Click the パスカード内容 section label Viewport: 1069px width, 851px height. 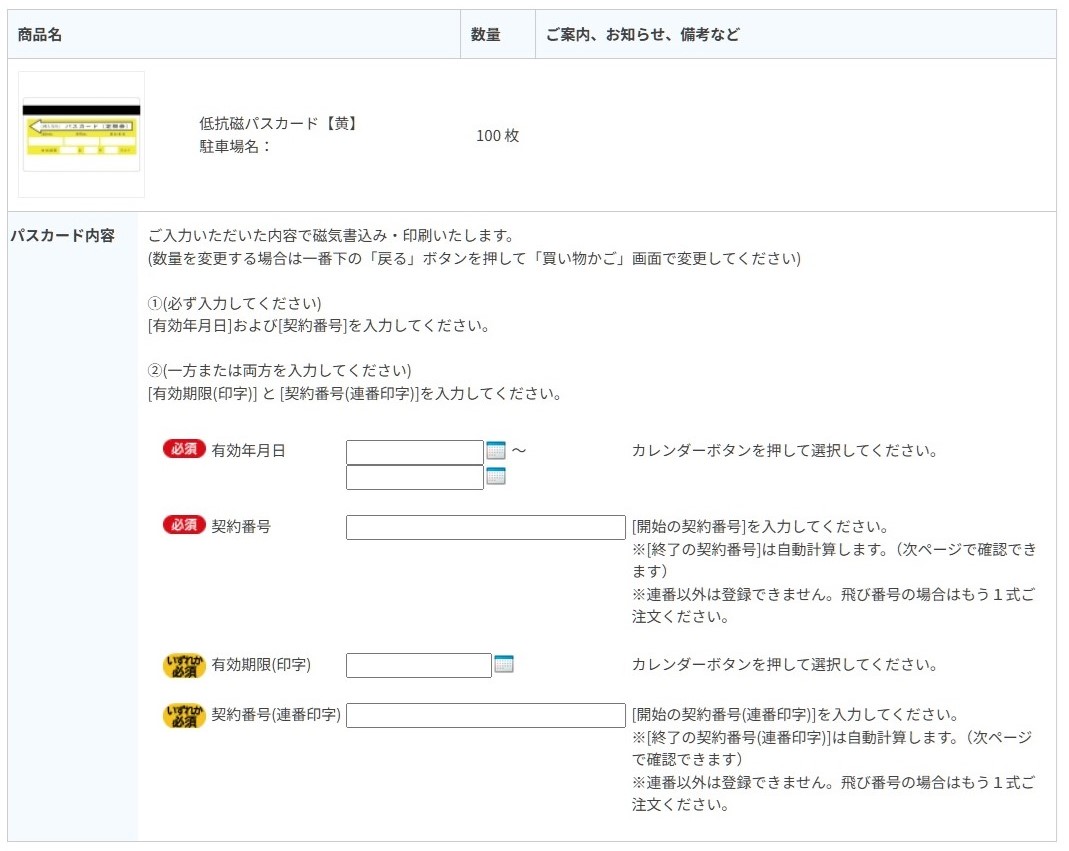(x=62, y=236)
